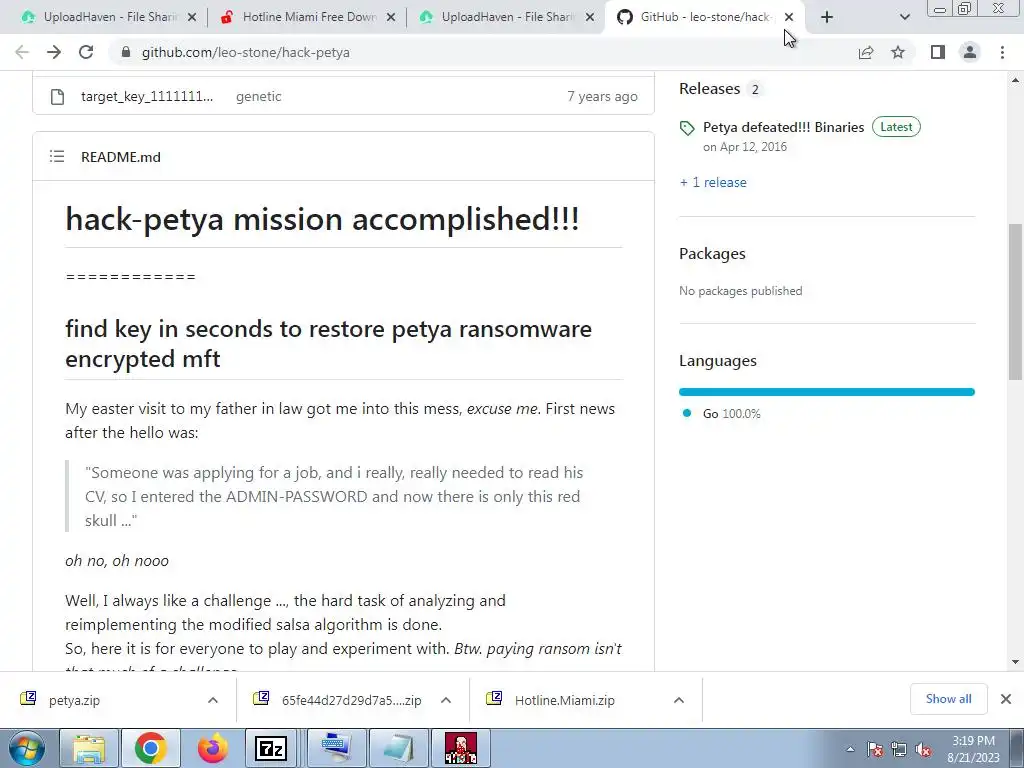Screen dimensions: 1024x768
Task: Click the blue Go language bar
Action: pyautogui.click(x=827, y=392)
